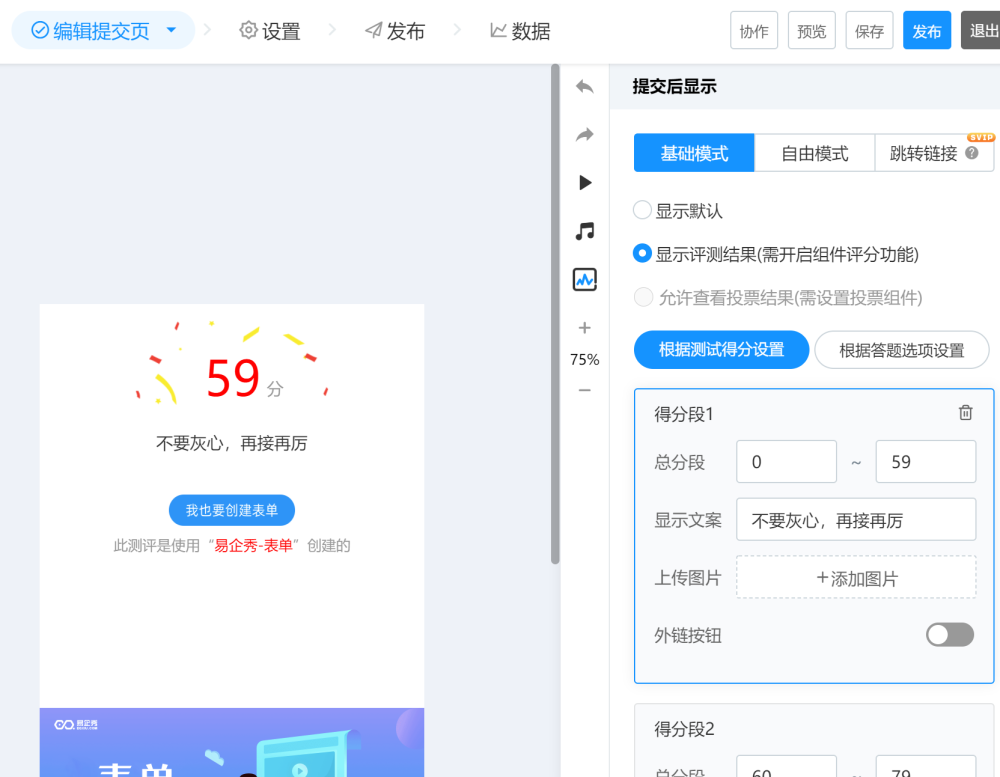Screen dimensions: 1000x777
Task: Click the 显示文案 text input field
Action: tap(855, 520)
